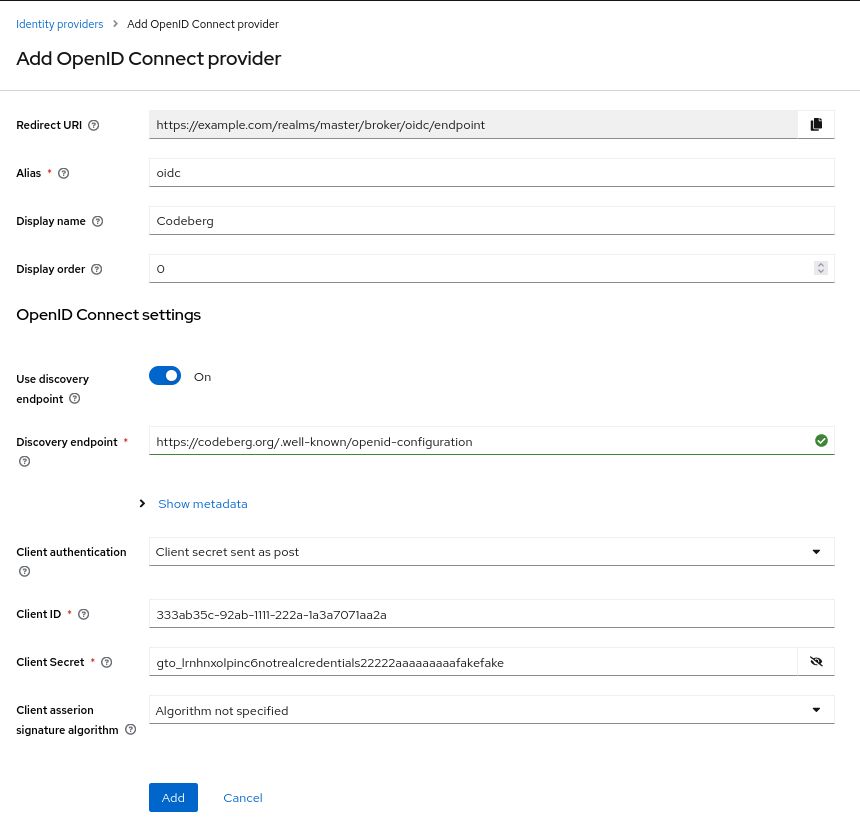Show help for Use discovery endpoint

pos(74,398)
